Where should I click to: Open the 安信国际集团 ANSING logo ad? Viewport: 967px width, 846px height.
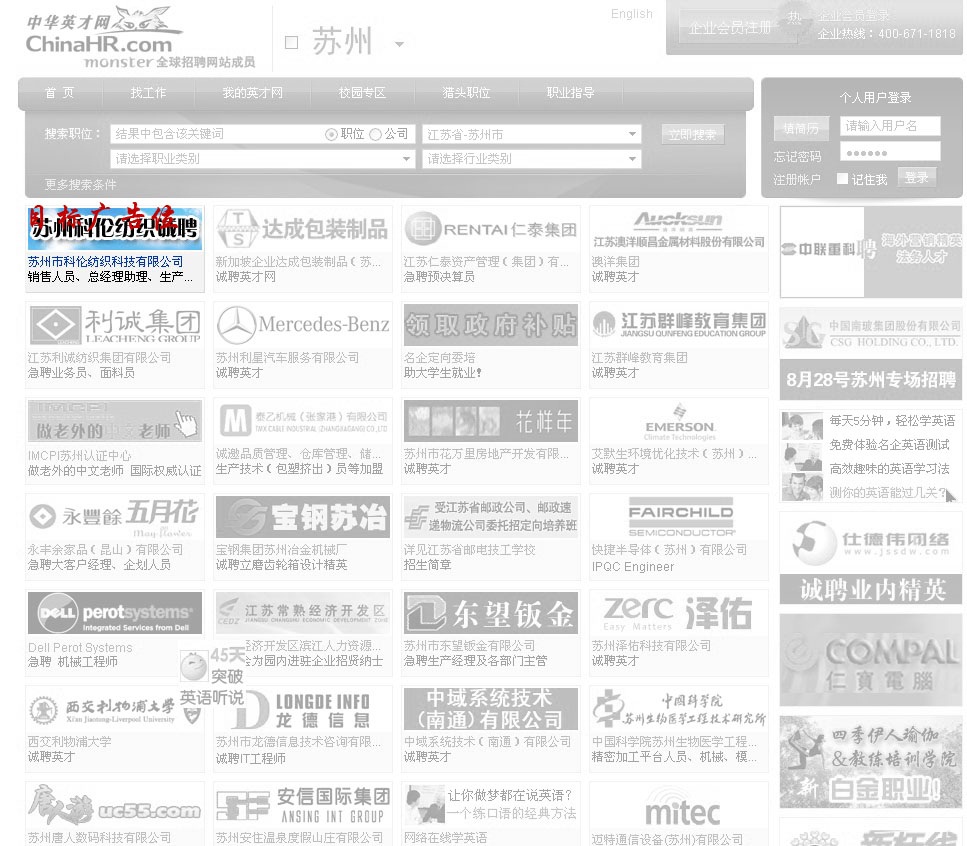pyautogui.click(x=303, y=805)
